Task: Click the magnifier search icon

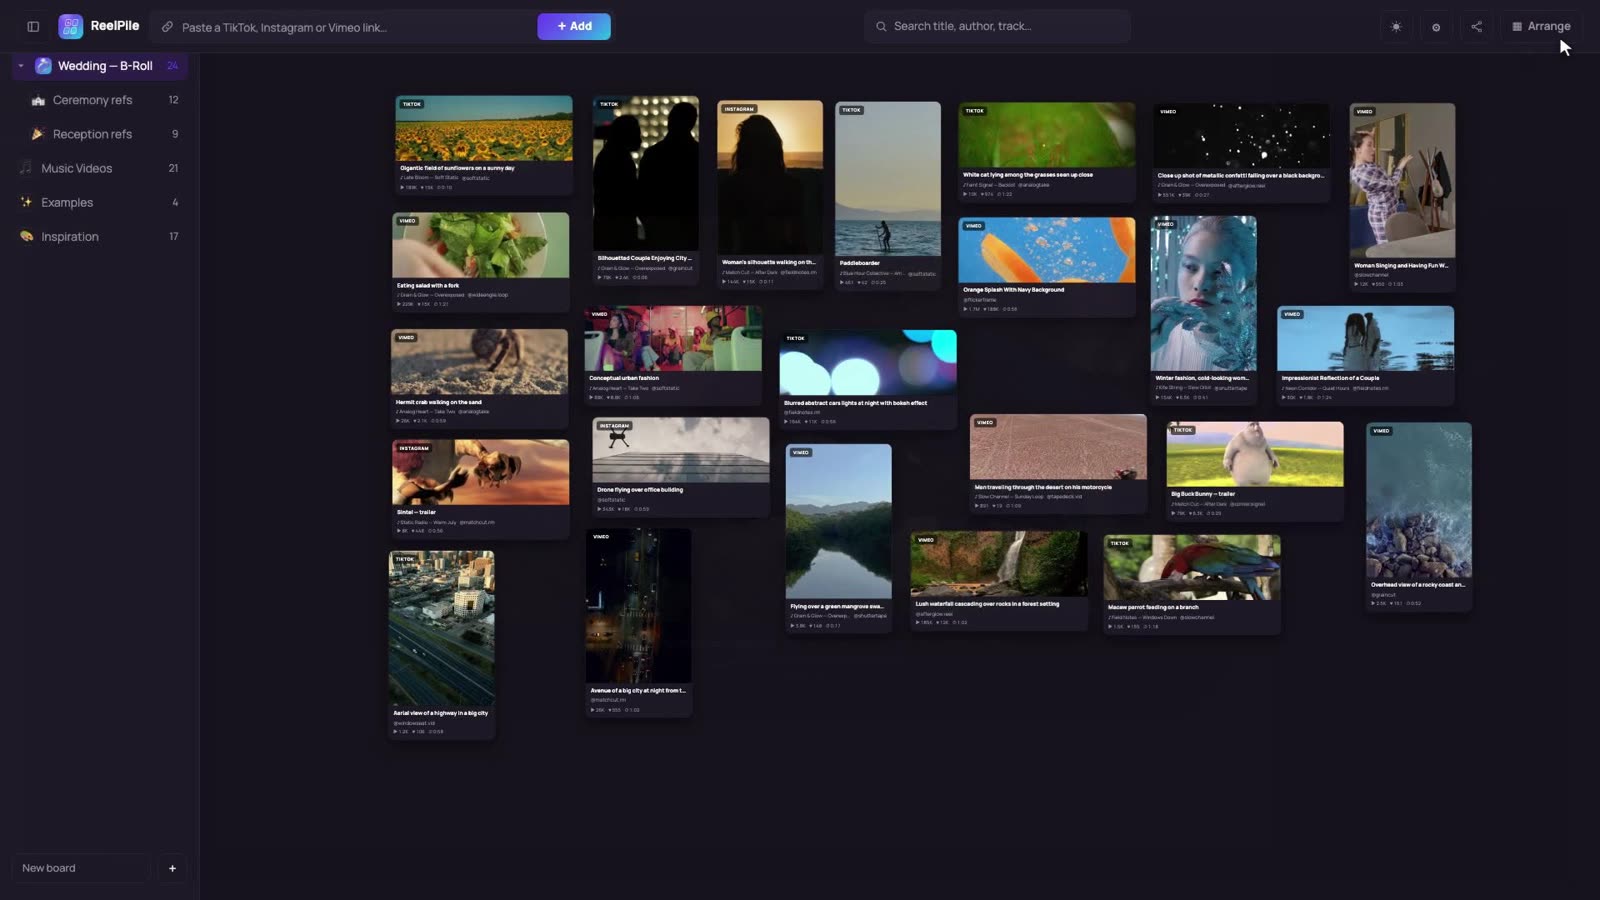Action: coord(881,27)
